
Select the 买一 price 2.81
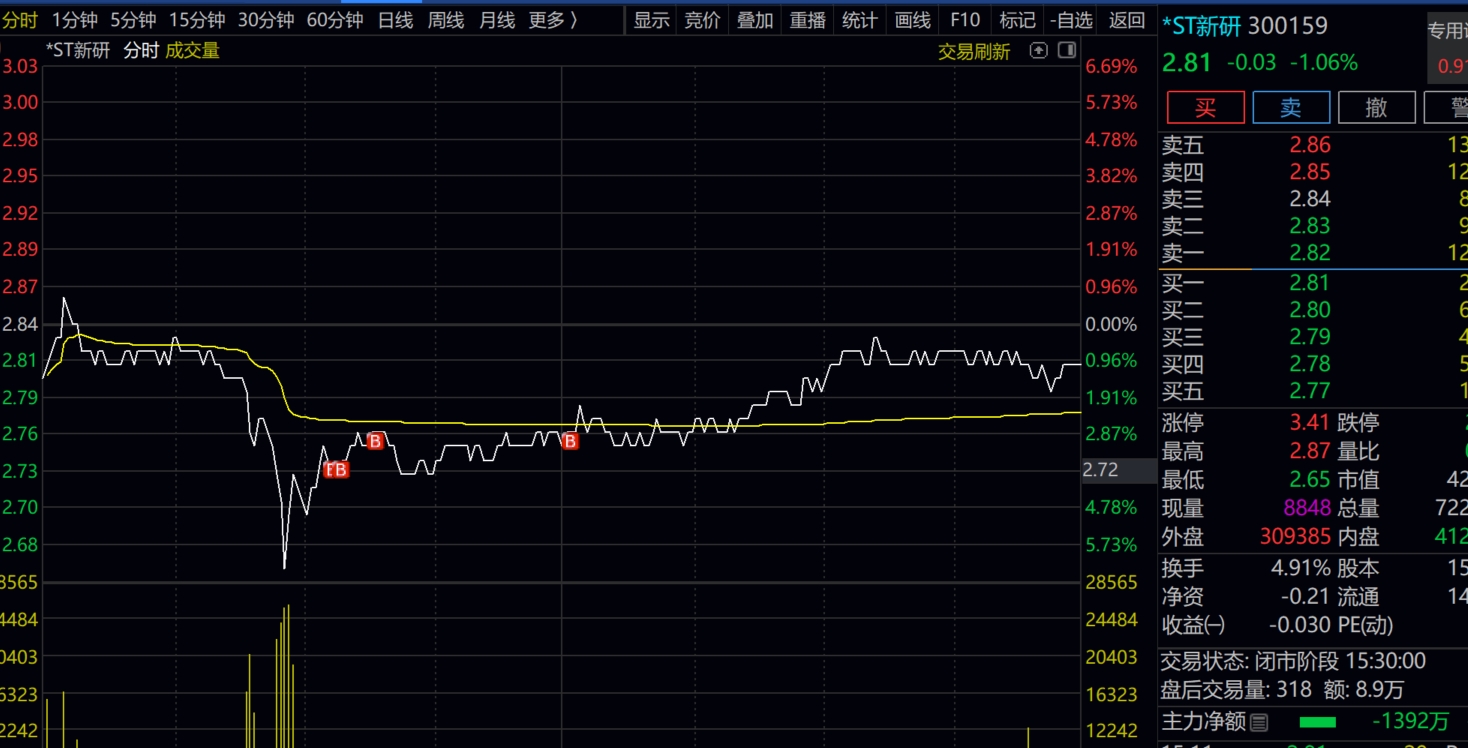1310,283
